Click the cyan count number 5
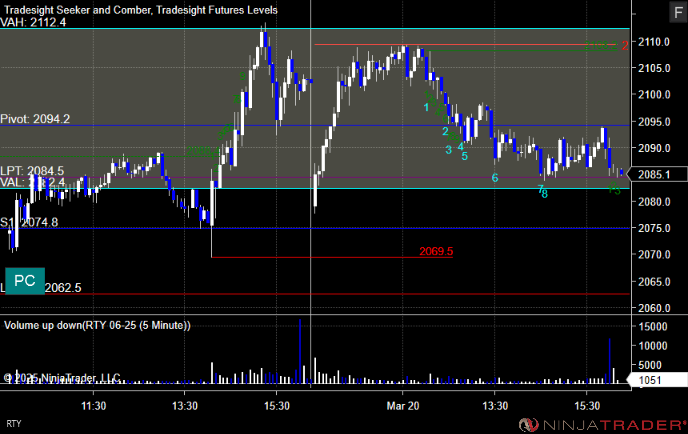The image size is (688, 434). point(465,156)
